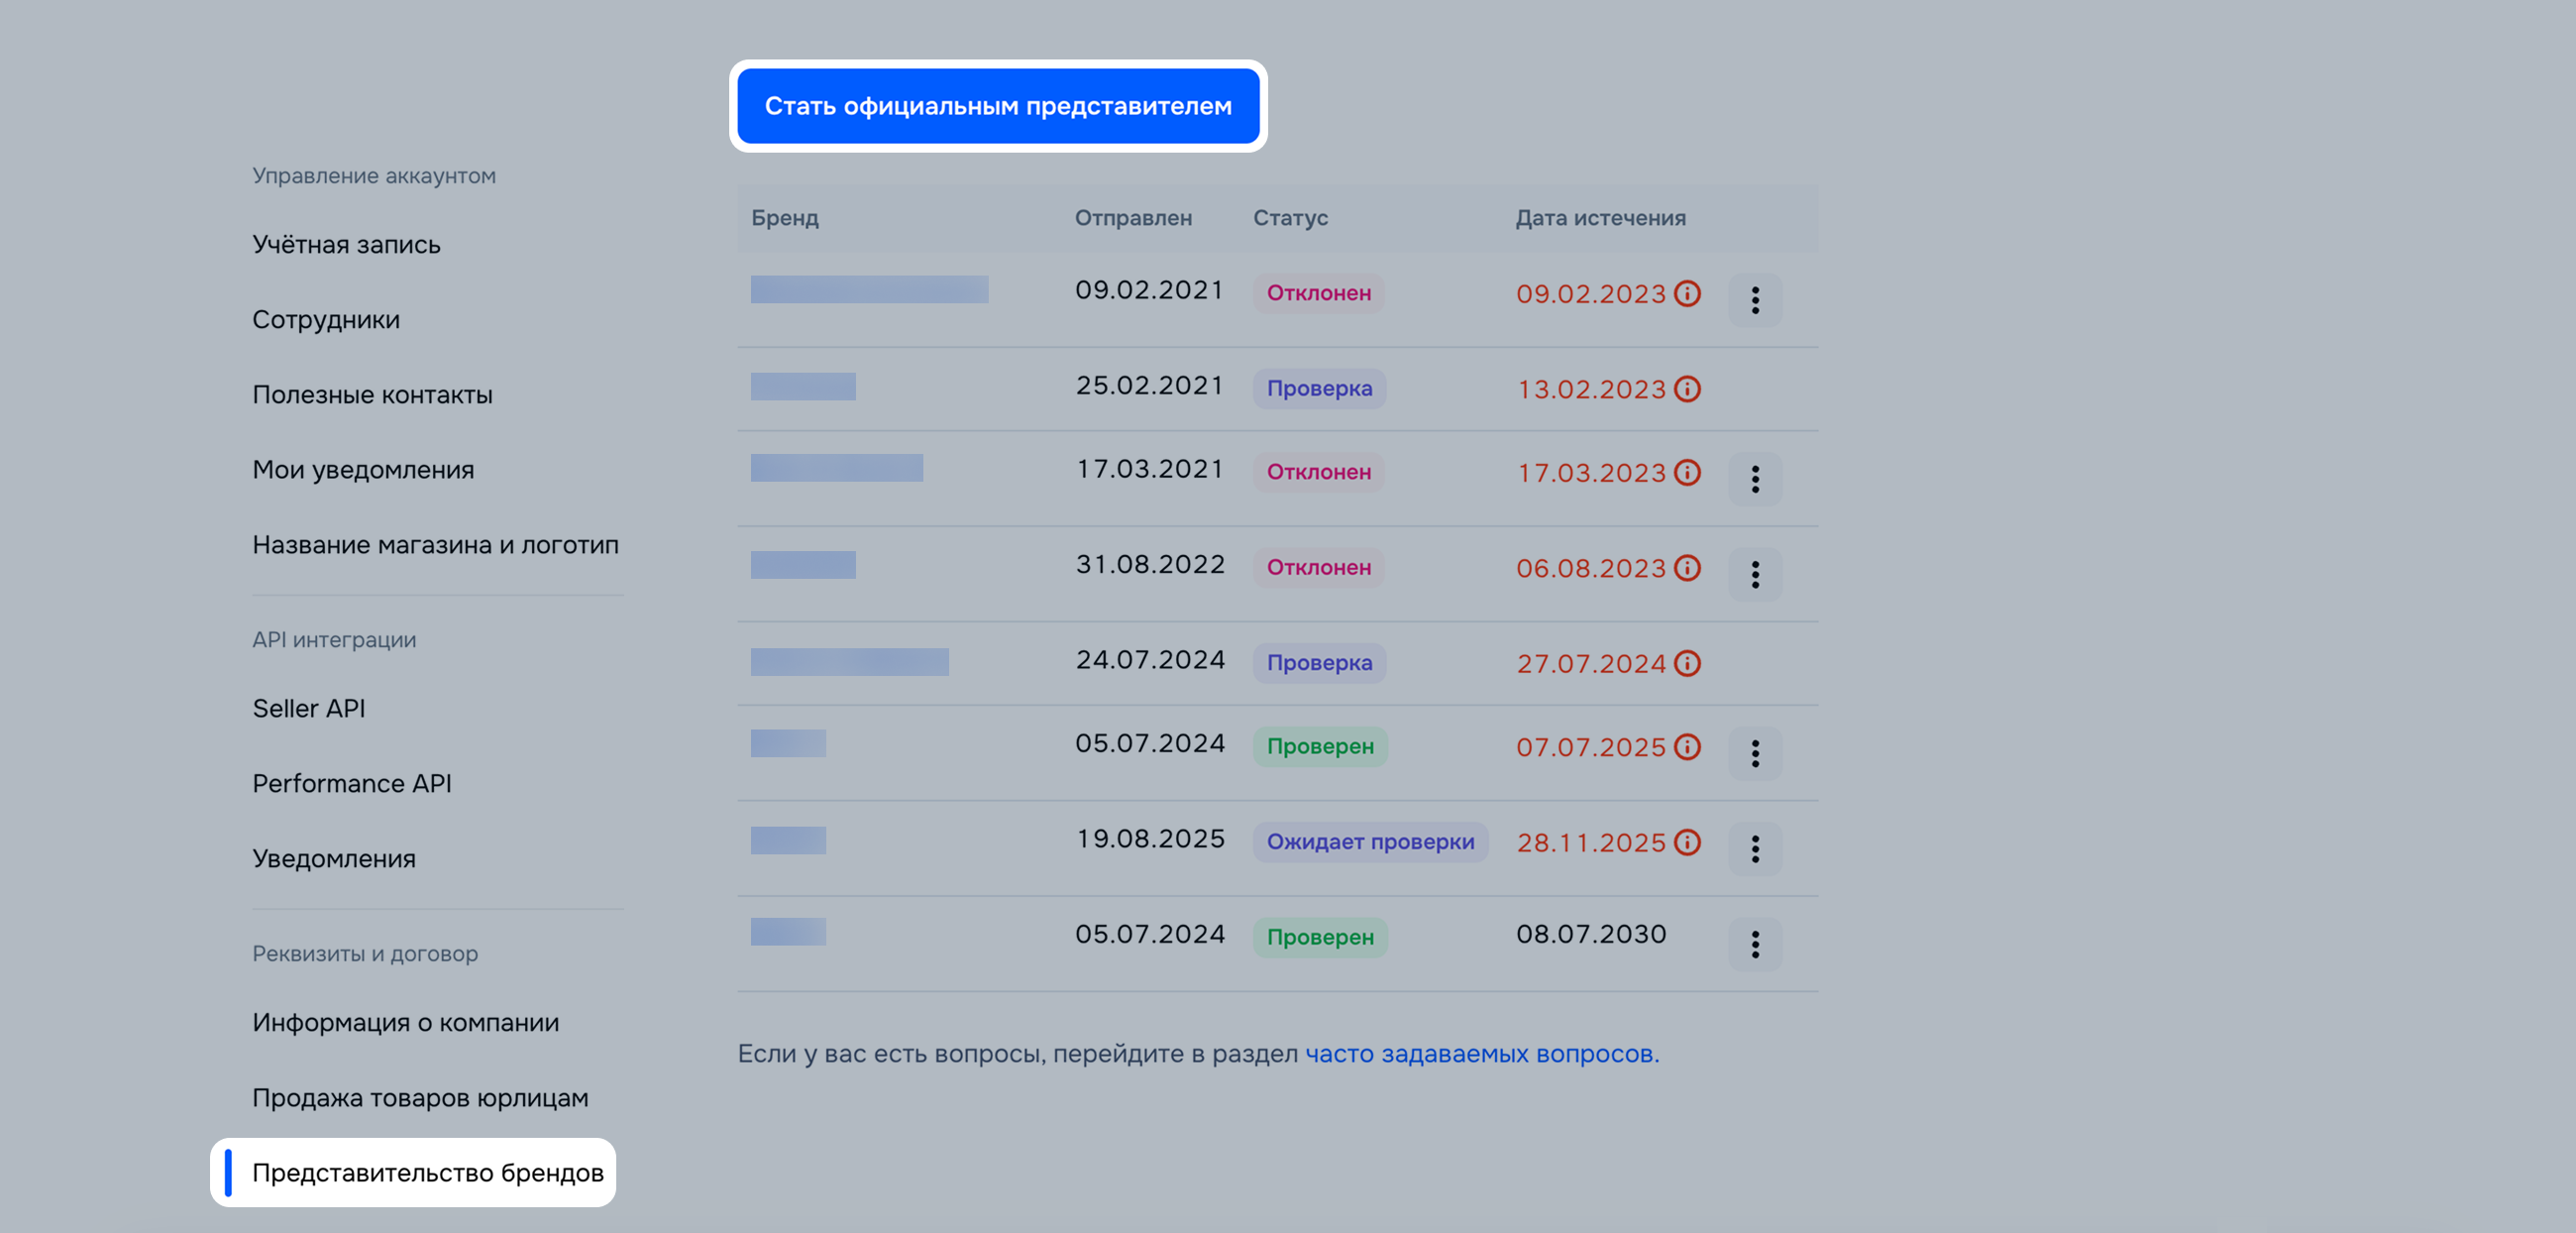Open three-dot menu for 19.08.2025 row
The width and height of the screenshot is (2576, 1233).
click(x=1755, y=849)
